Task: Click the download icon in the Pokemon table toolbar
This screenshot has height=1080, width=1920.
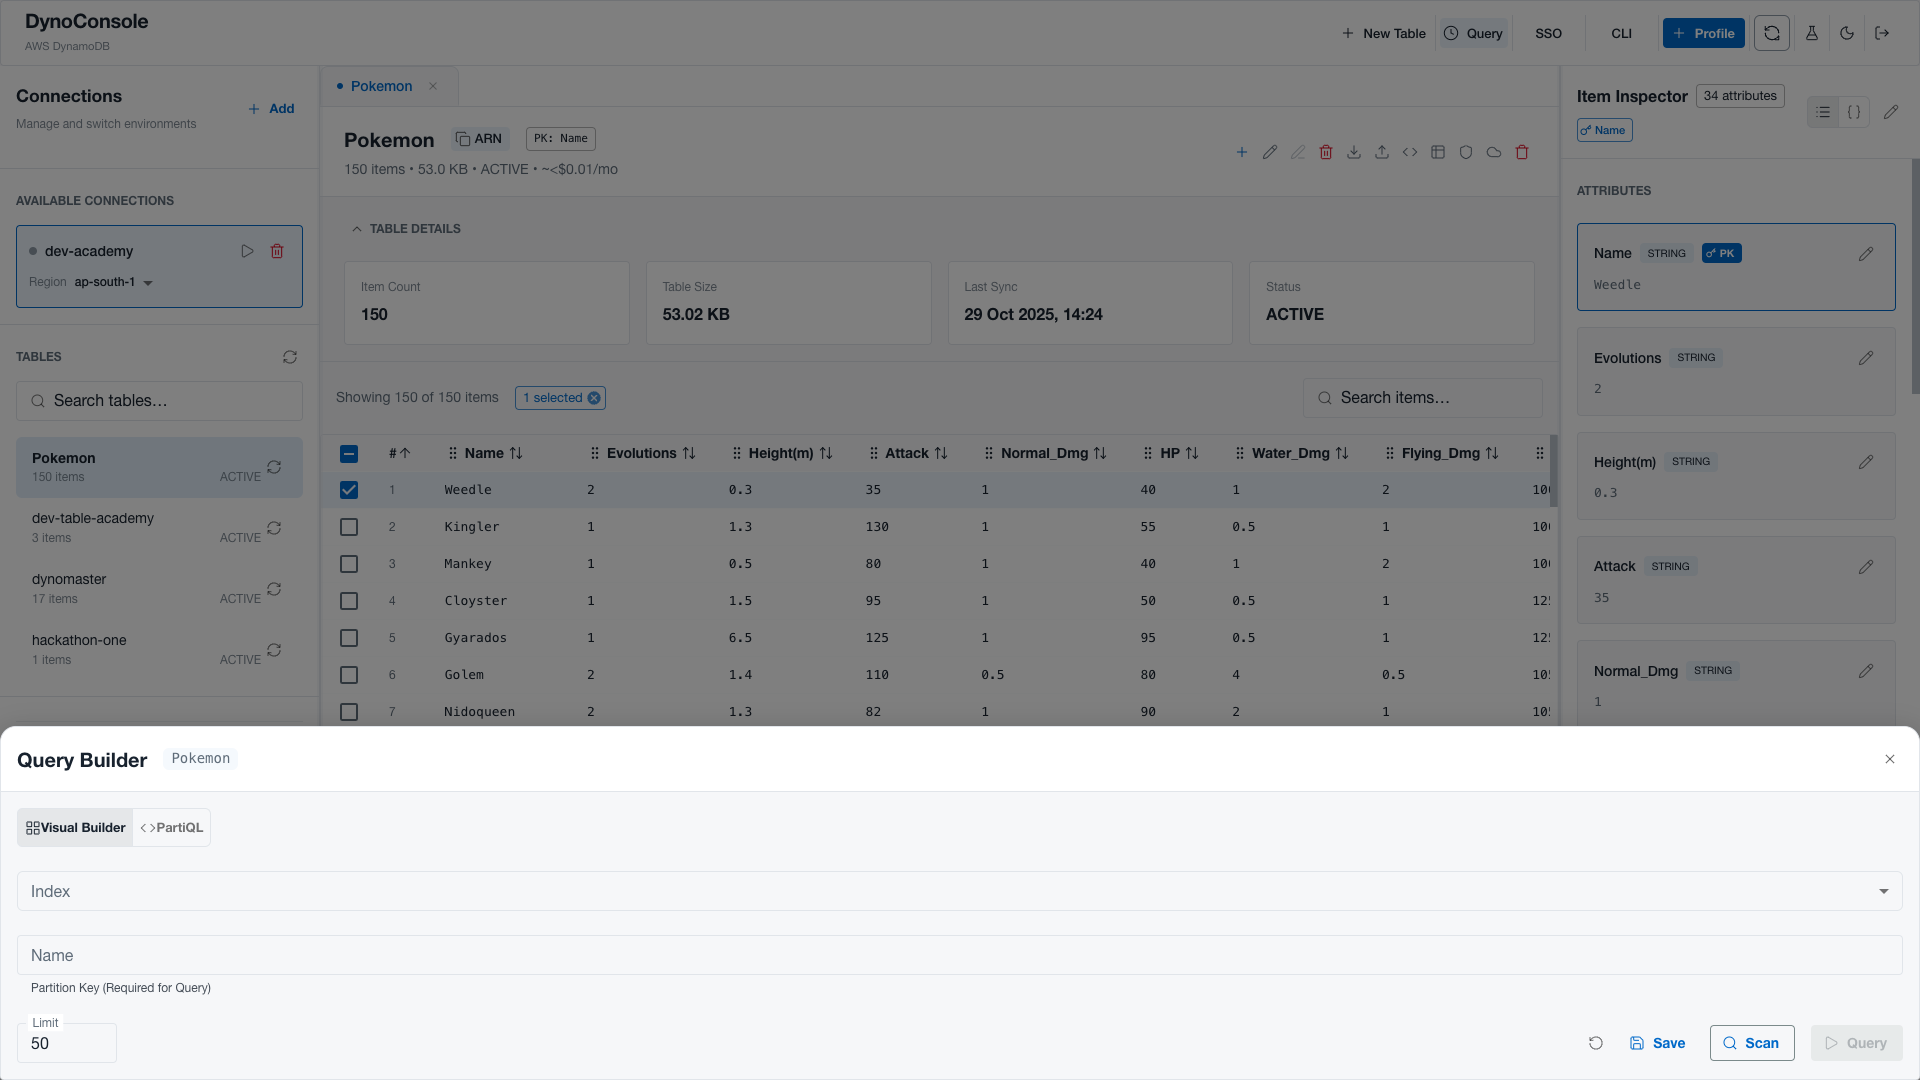Action: 1353,152
